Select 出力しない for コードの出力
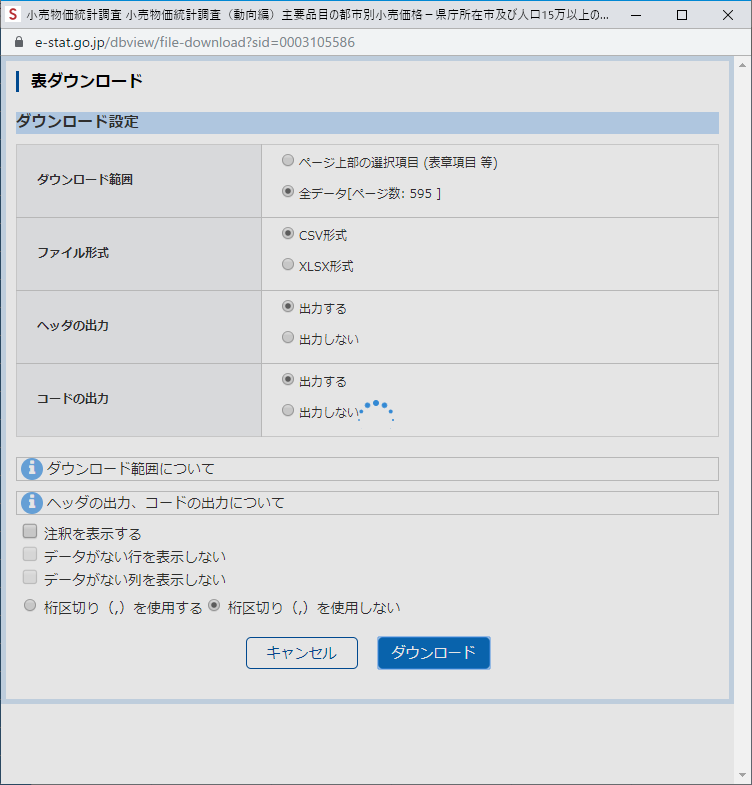This screenshot has width=752, height=785. (x=288, y=411)
